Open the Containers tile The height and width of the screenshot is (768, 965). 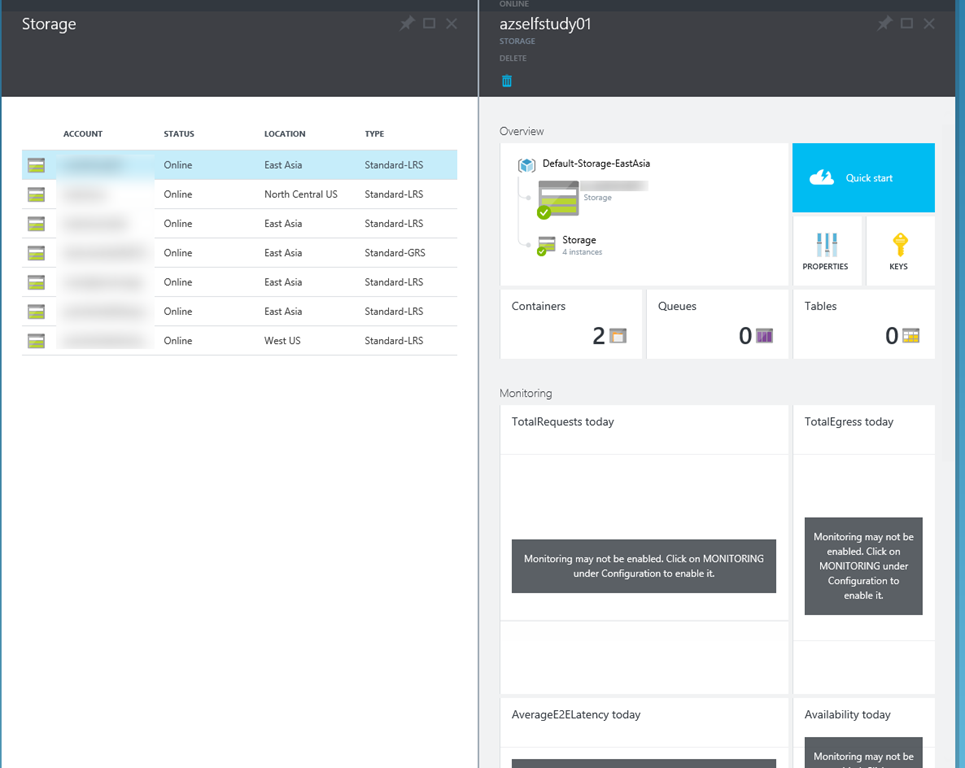point(571,324)
